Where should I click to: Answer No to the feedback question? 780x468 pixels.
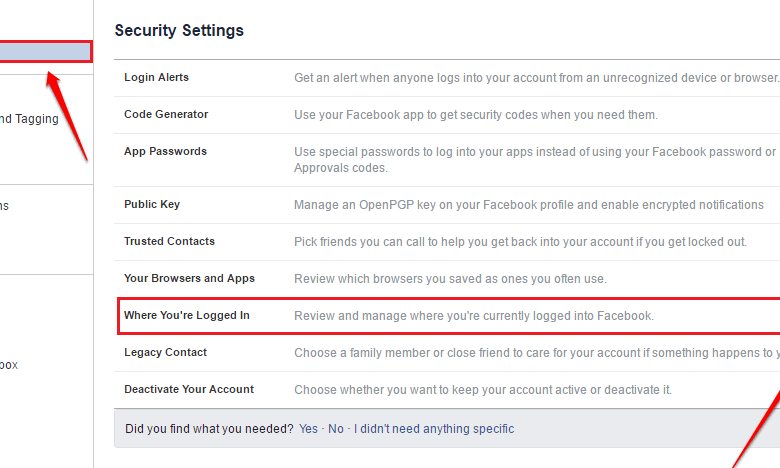(336, 429)
